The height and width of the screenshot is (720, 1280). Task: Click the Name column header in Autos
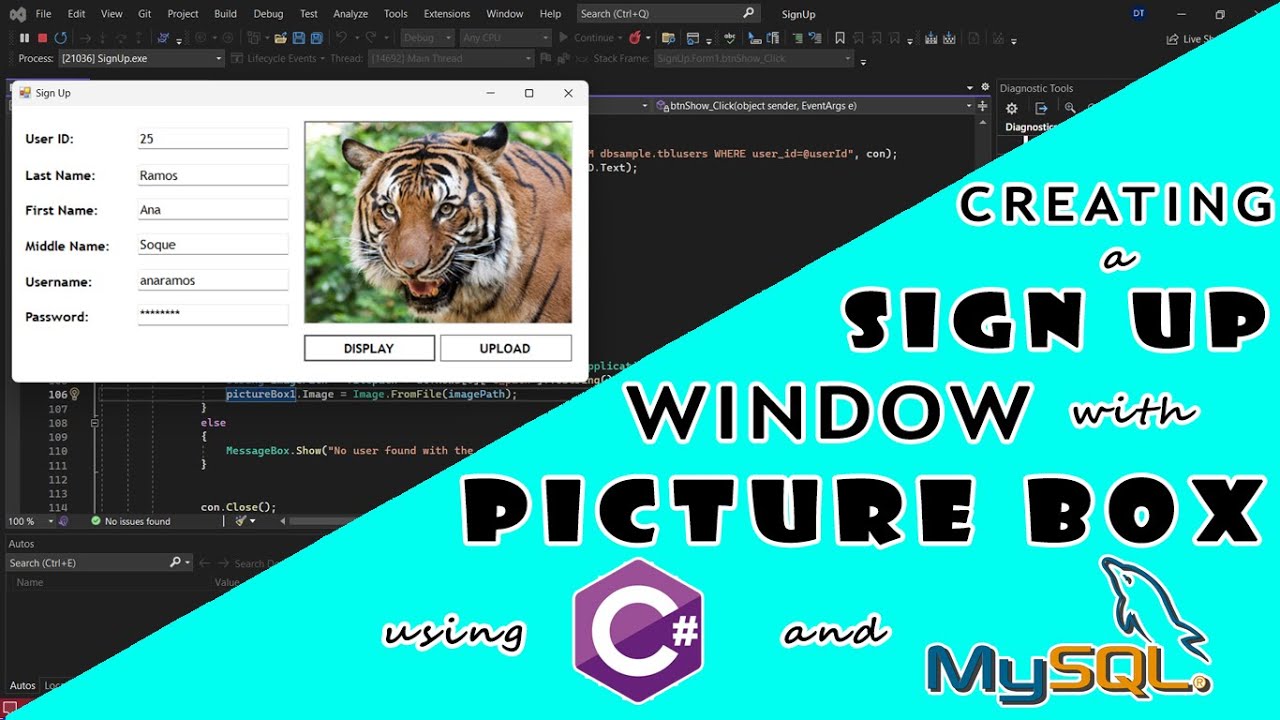click(x=30, y=582)
